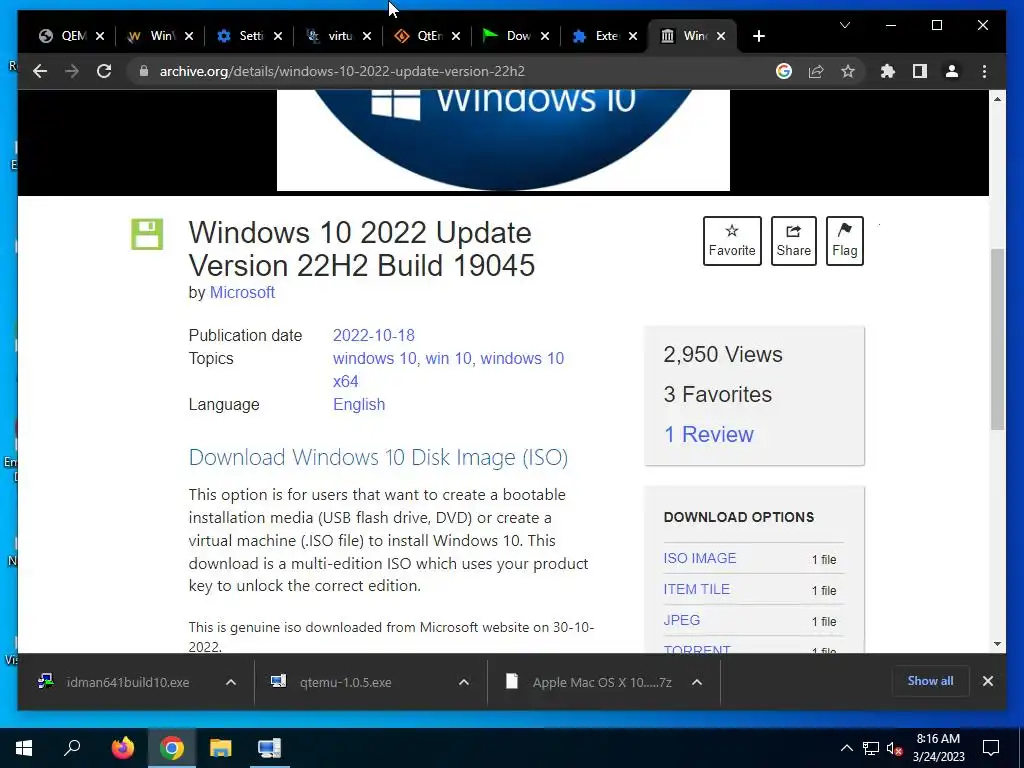Open the Chrome profile icon
The height and width of the screenshot is (768, 1024).
click(x=952, y=71)
